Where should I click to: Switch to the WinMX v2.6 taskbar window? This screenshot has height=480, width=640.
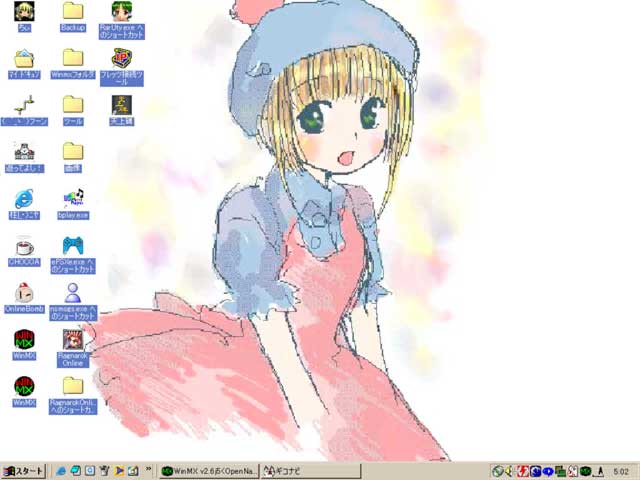tap(208, 470)
